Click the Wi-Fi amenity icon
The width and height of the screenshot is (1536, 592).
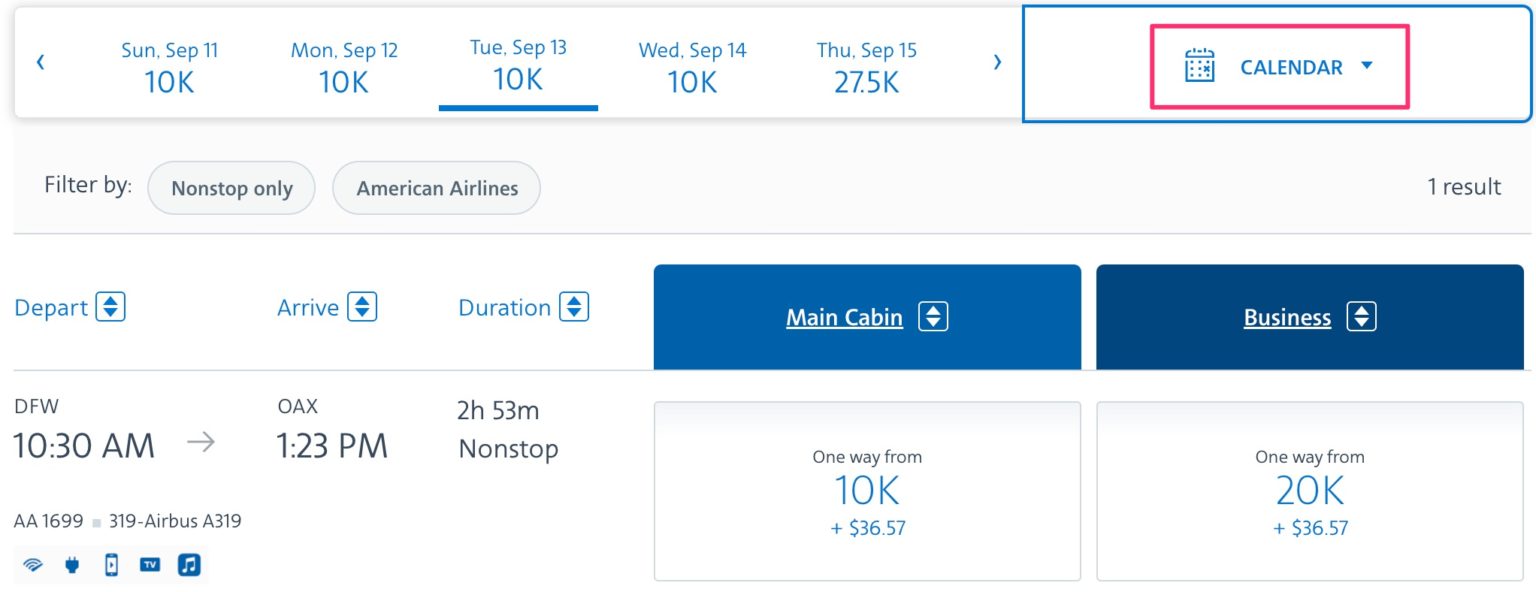point(33,564)
